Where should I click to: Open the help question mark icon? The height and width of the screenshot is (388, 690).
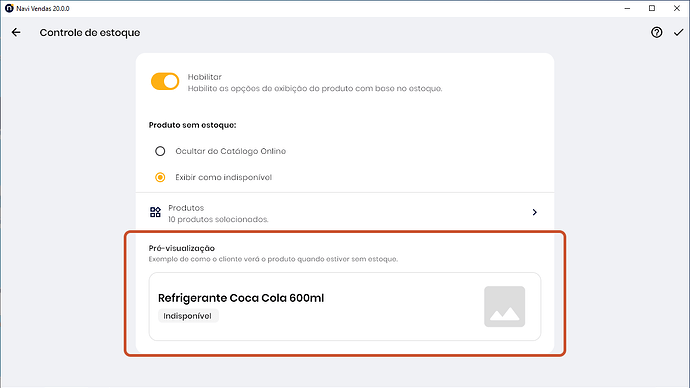click(657, 32)
